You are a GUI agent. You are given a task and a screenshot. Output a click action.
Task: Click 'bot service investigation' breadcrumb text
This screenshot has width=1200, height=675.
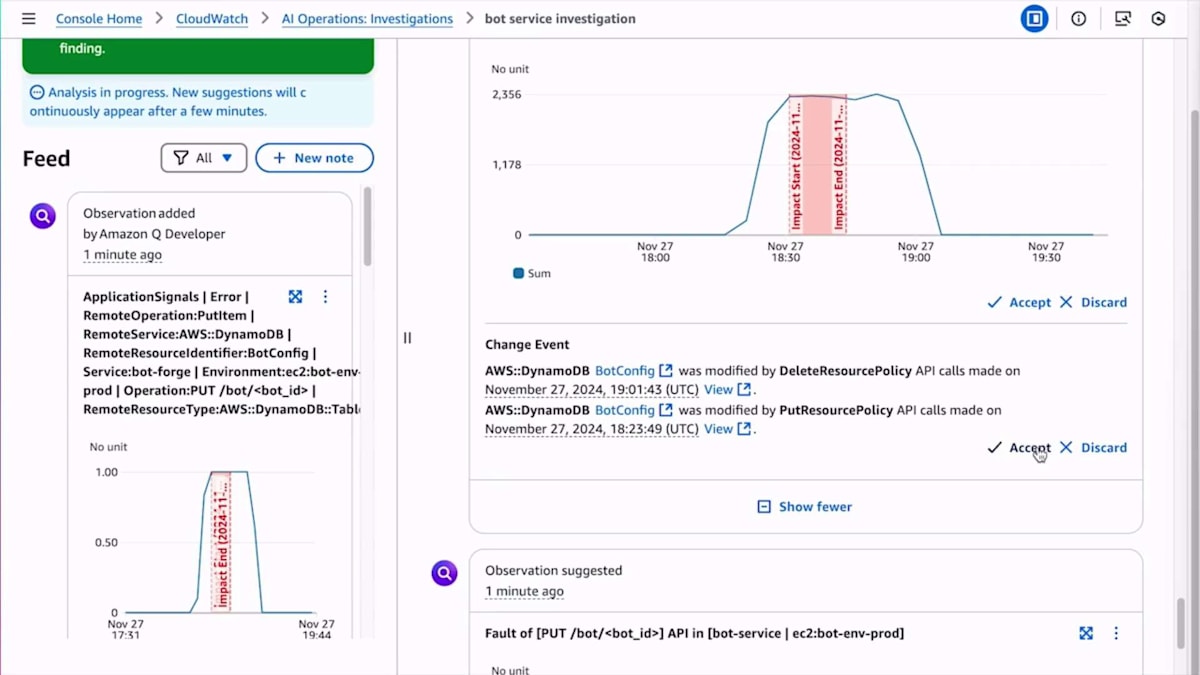[560, 19]
